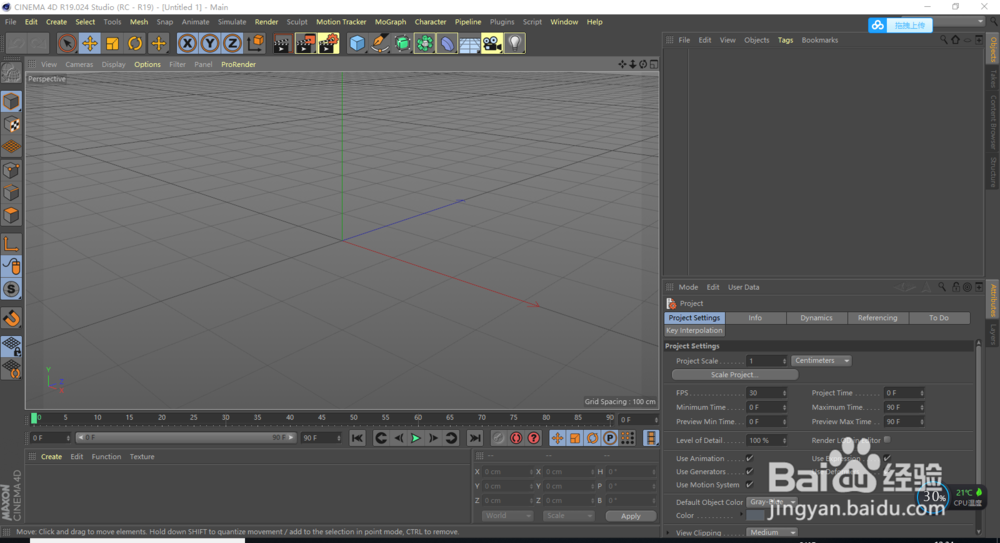Toggle Use Motion System checkbox
Screen dimensions: 1000x543
coord(750,485)
